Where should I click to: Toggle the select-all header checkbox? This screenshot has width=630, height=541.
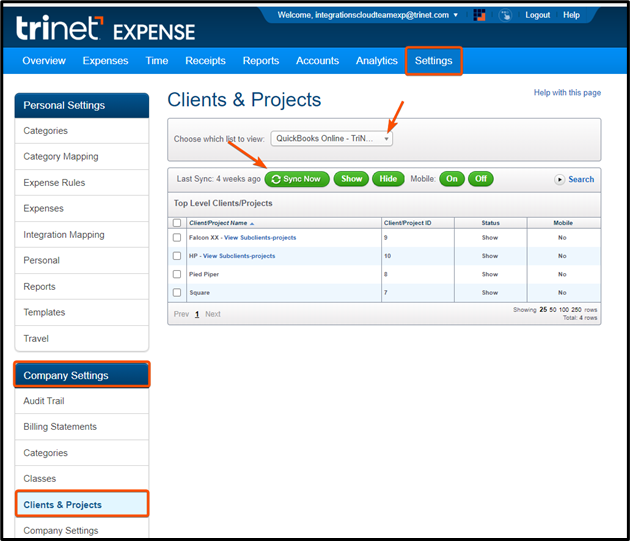[177, 223]
